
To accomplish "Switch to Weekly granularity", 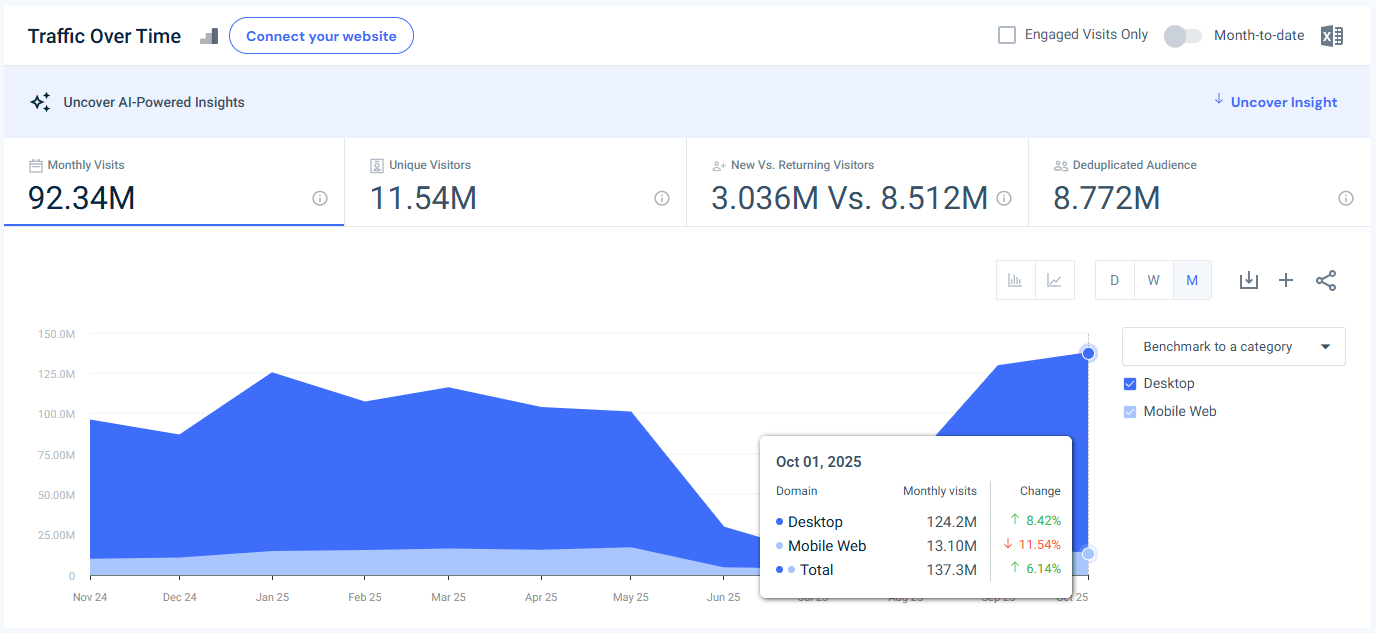I will click(1153, 280).
